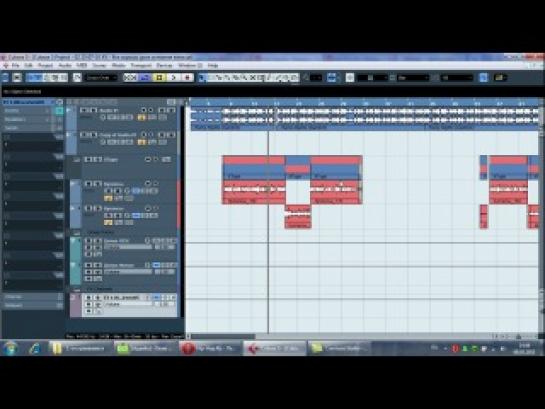545x409 pixels.
Task: Open the Help menu
Action: (x=213, y=65)
